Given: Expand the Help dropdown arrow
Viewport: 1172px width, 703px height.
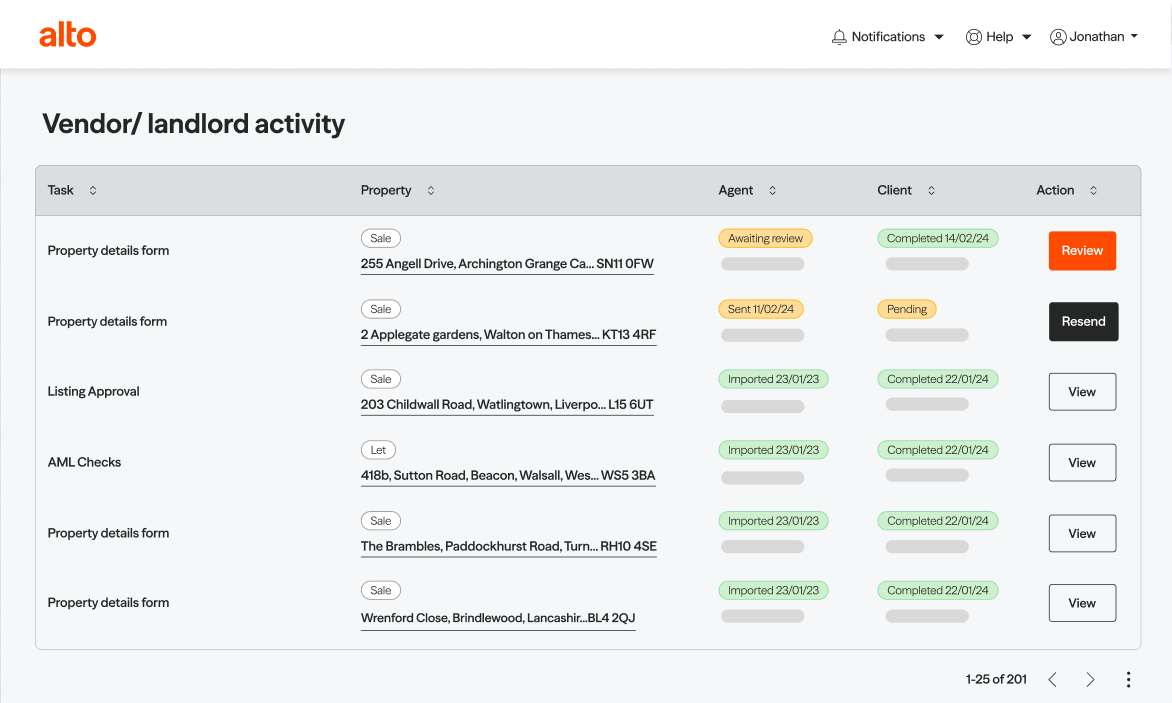Looking at the screenshot, I should click(1026, 37).
